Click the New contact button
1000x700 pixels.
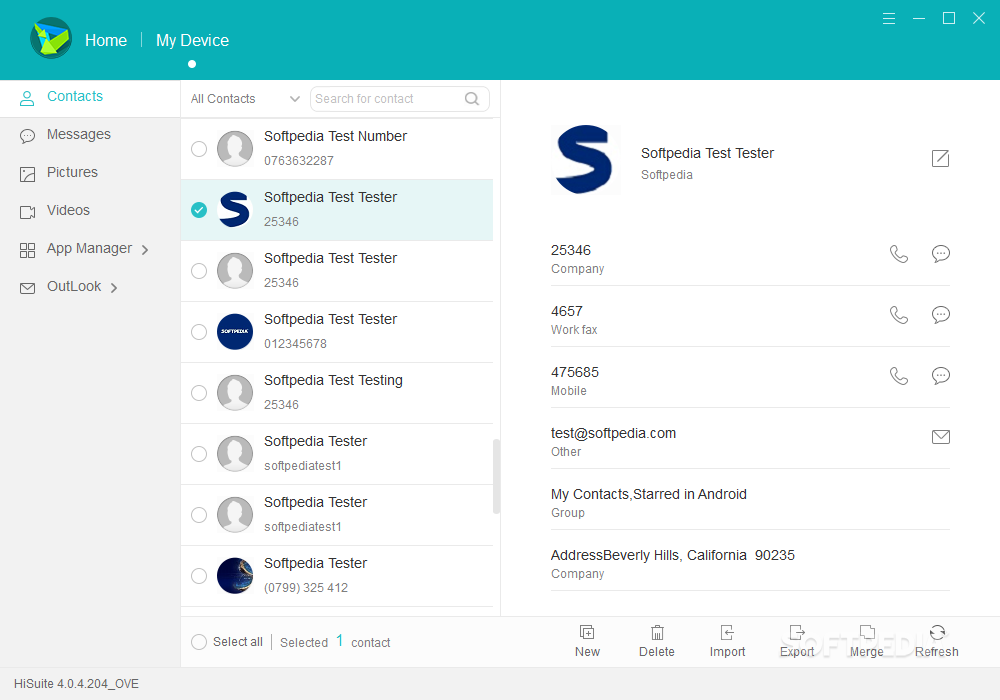pos(587,641)
